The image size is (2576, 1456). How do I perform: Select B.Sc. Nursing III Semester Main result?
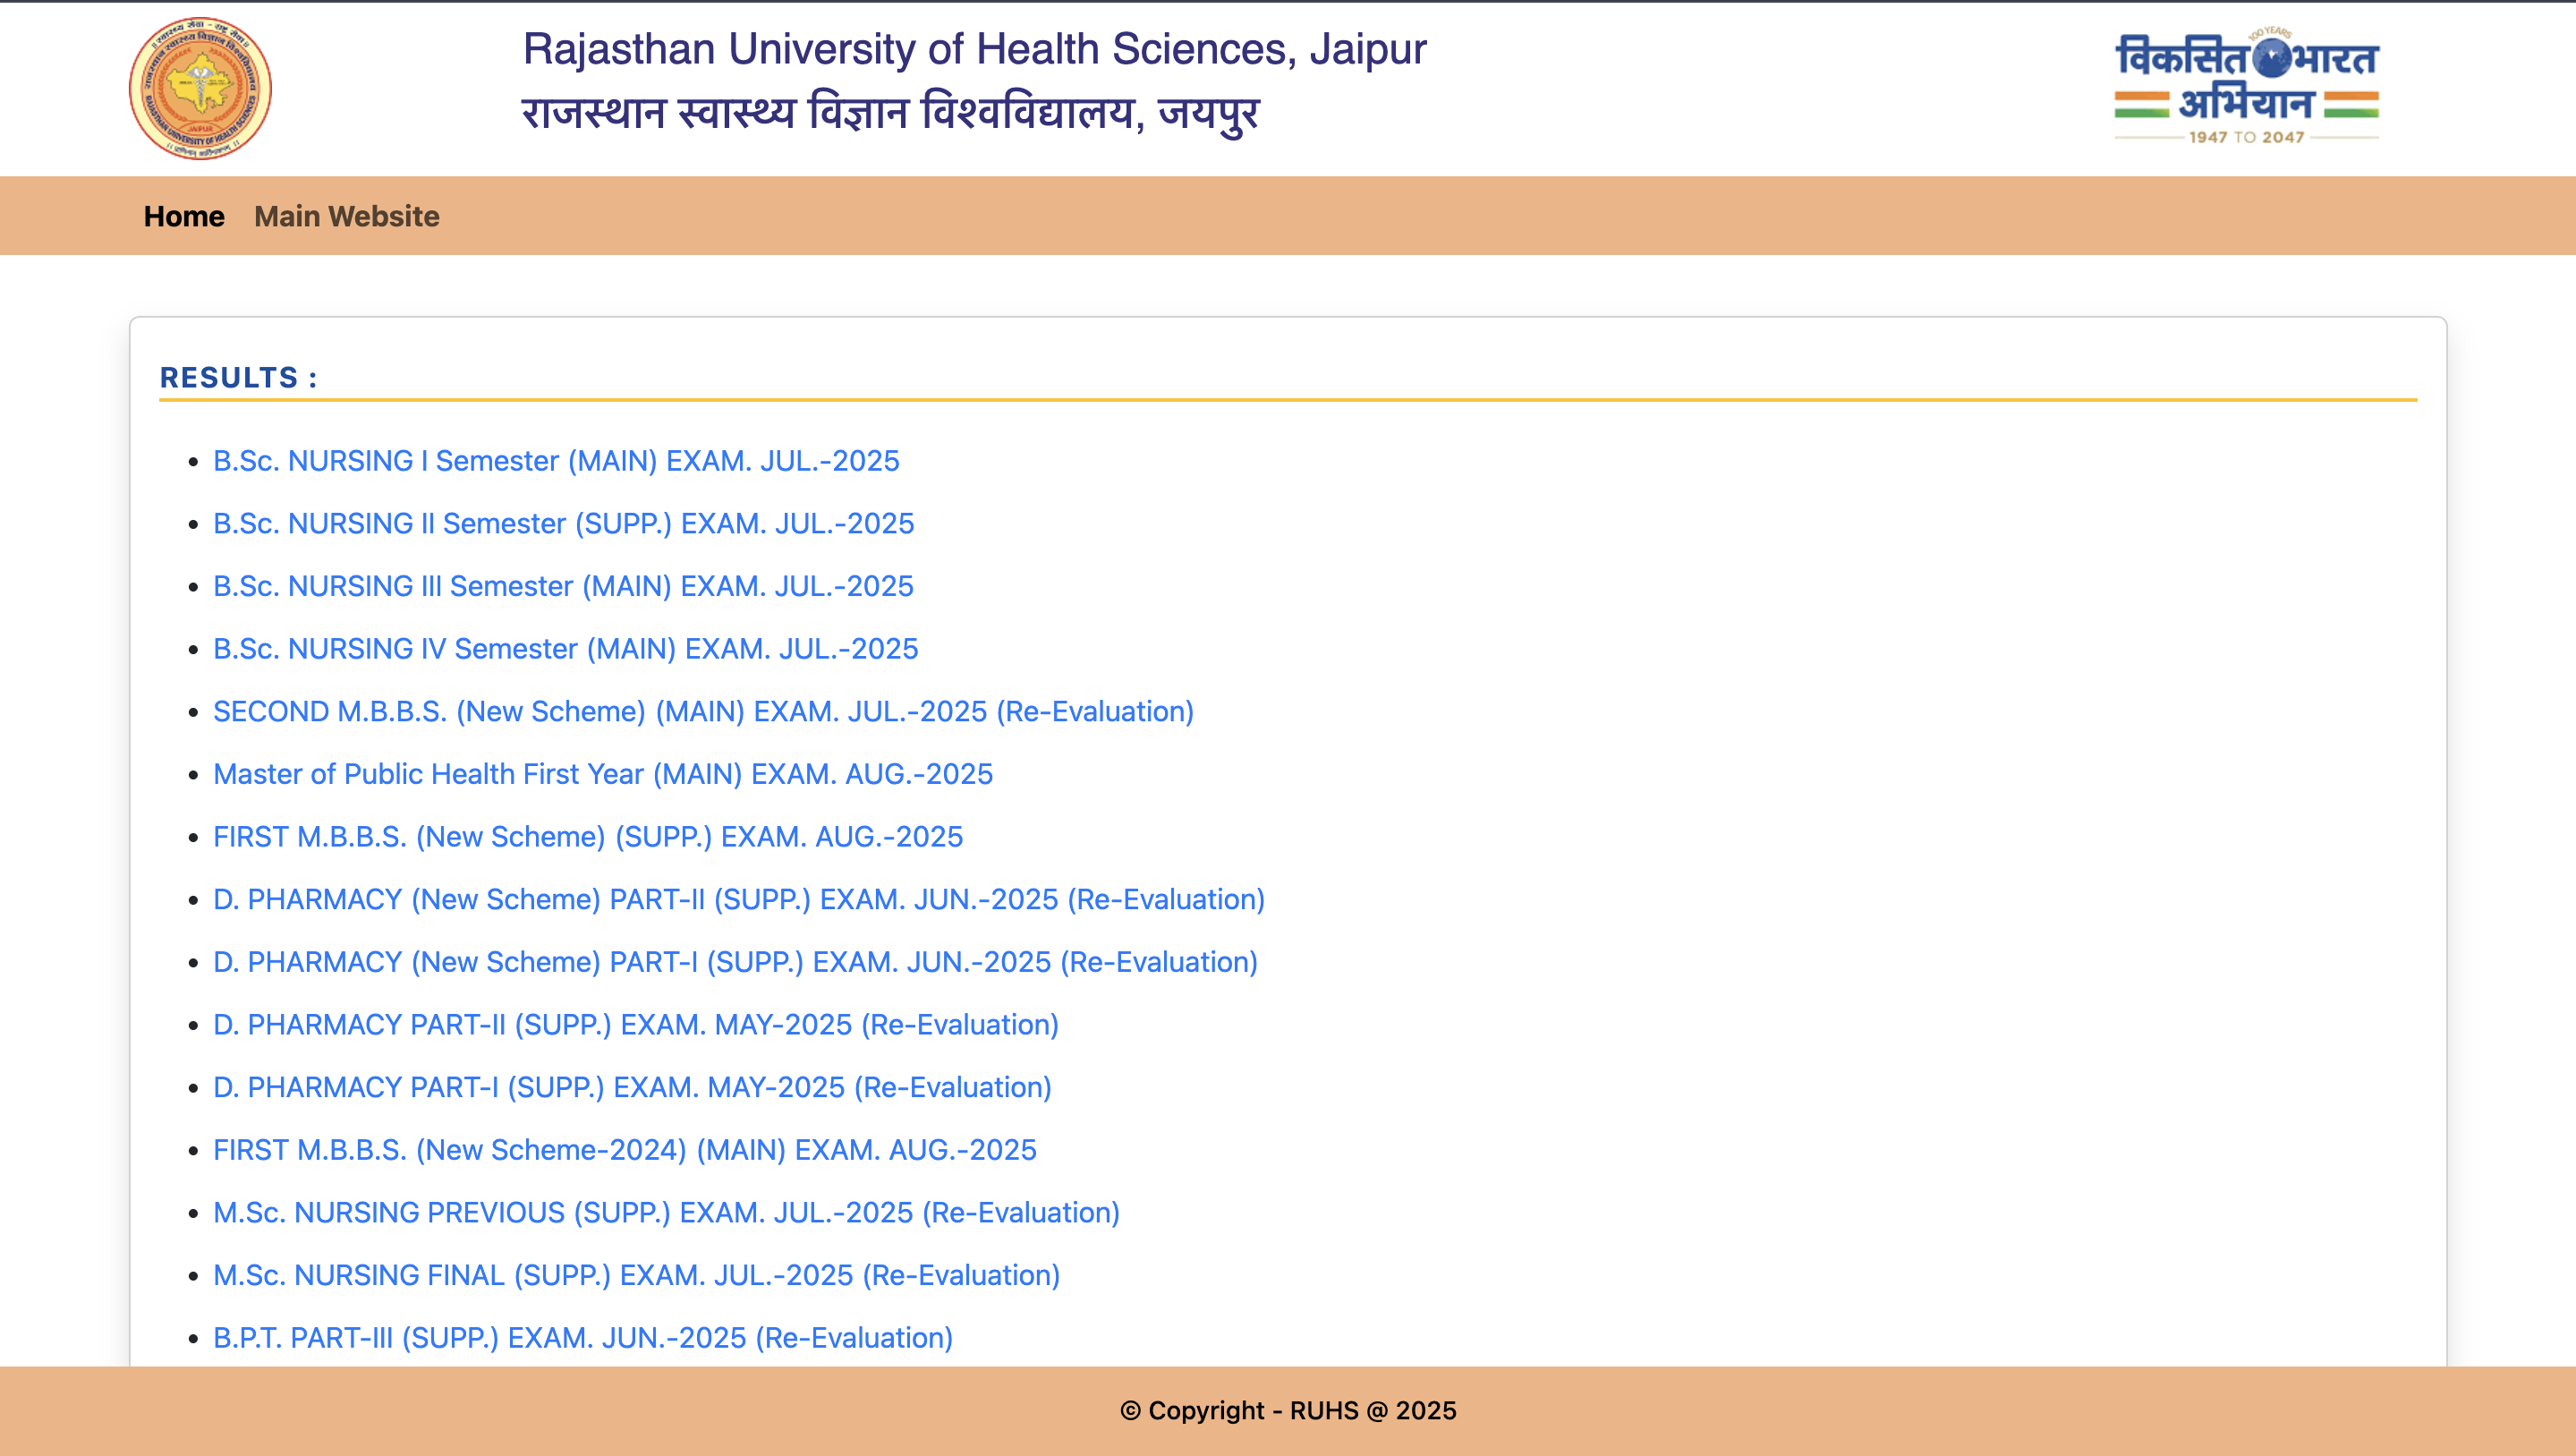pyautogui.click(x=563, y=586)
